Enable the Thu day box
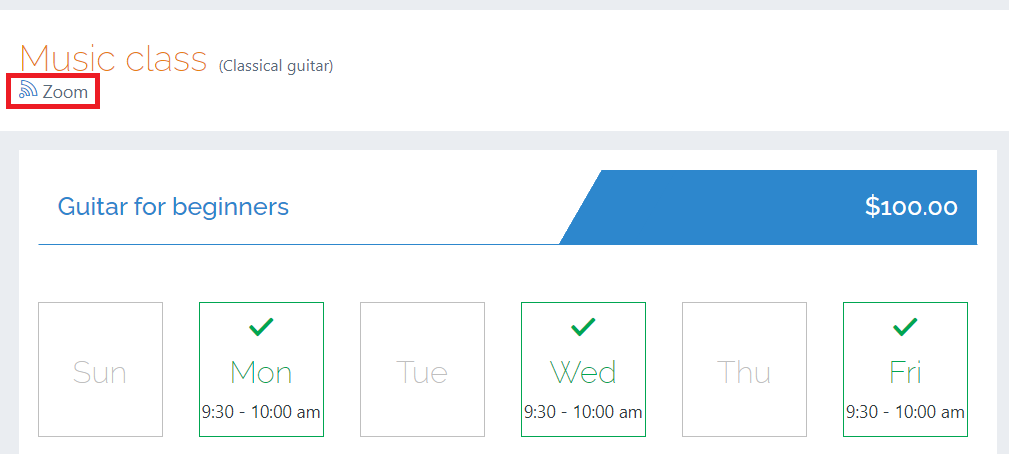 click(744, 369)
